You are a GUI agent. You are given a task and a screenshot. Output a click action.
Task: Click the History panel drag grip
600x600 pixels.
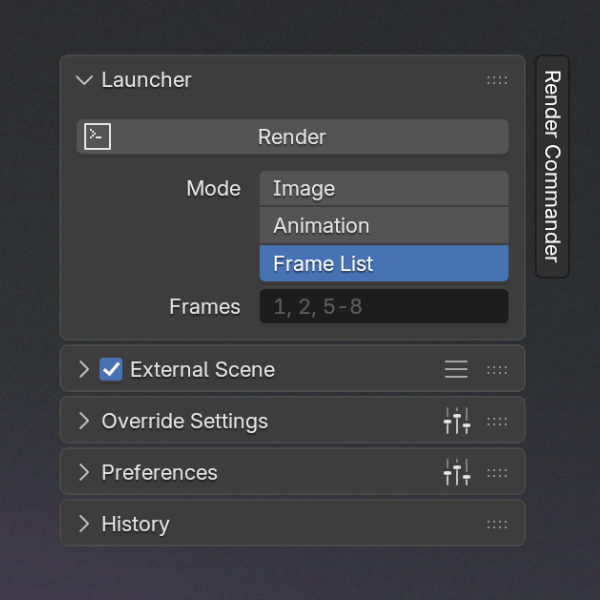click(497, 524)
